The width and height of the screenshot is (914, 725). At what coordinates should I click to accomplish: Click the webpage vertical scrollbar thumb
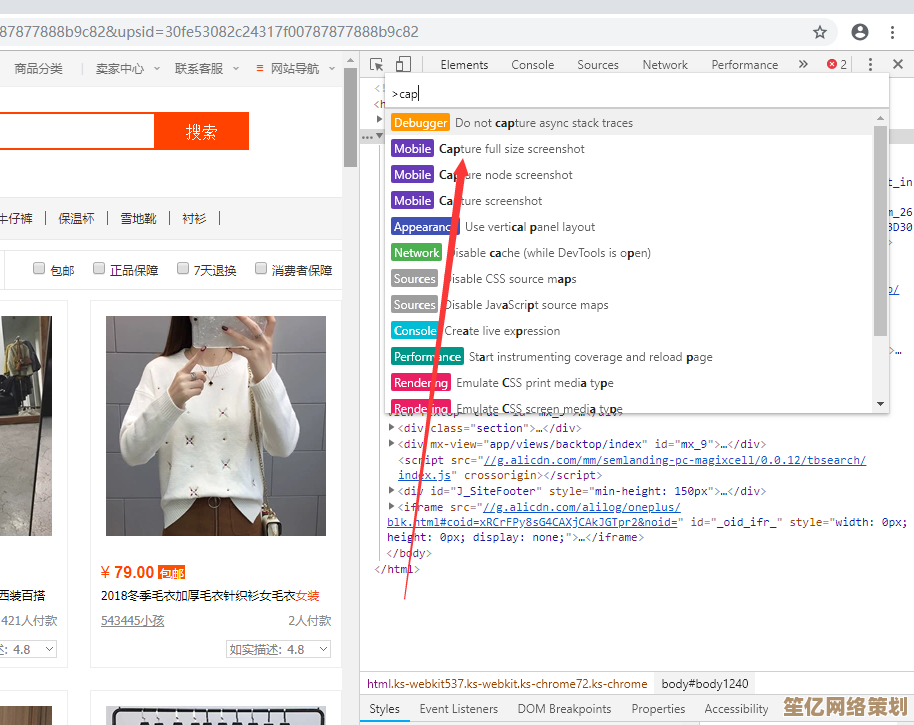pos(350,118)
